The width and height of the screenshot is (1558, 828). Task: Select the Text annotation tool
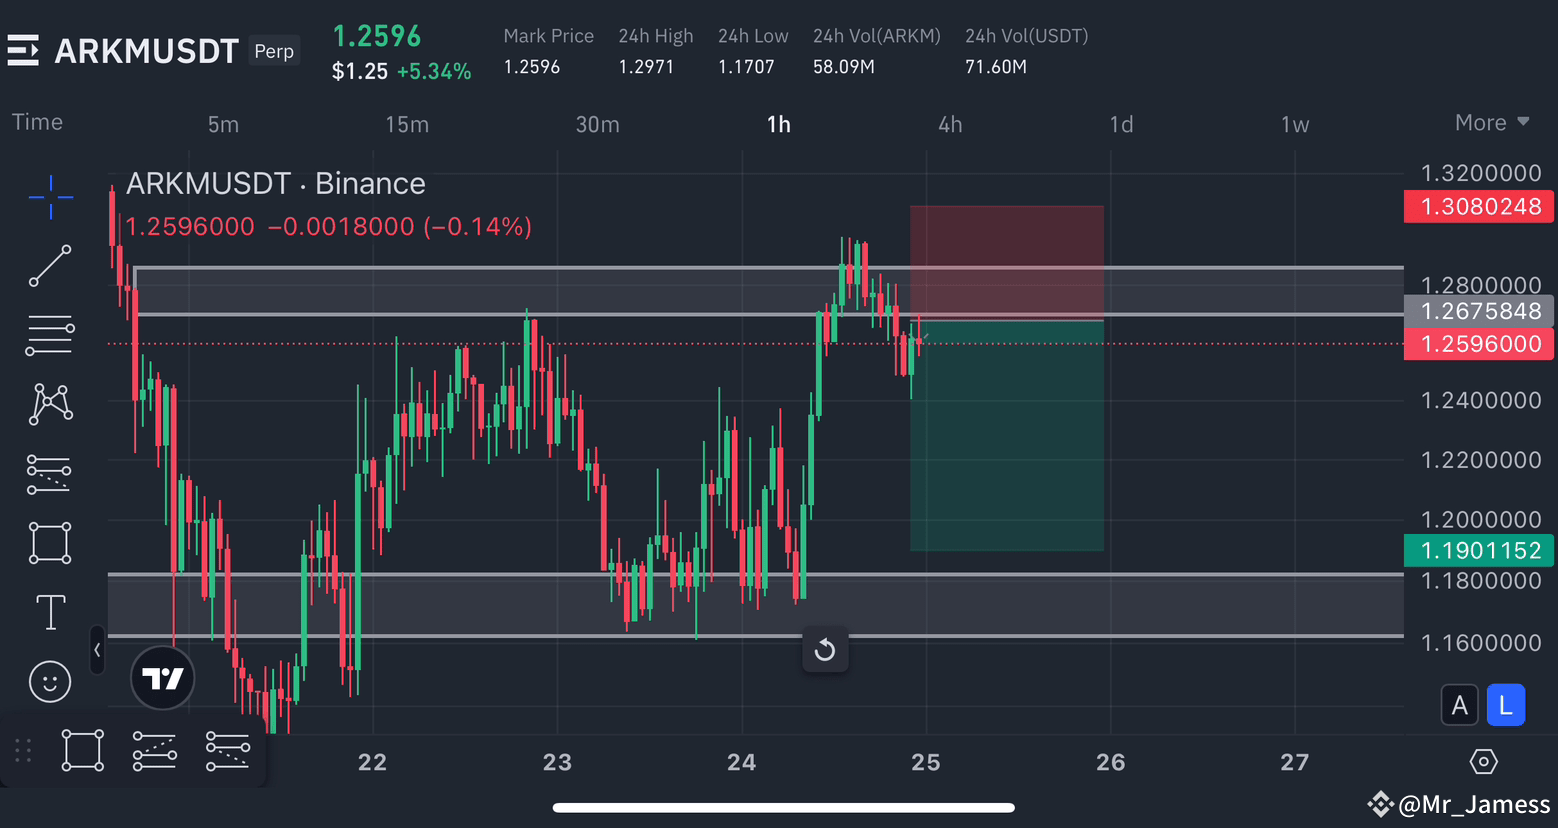(x=50, y=611)
